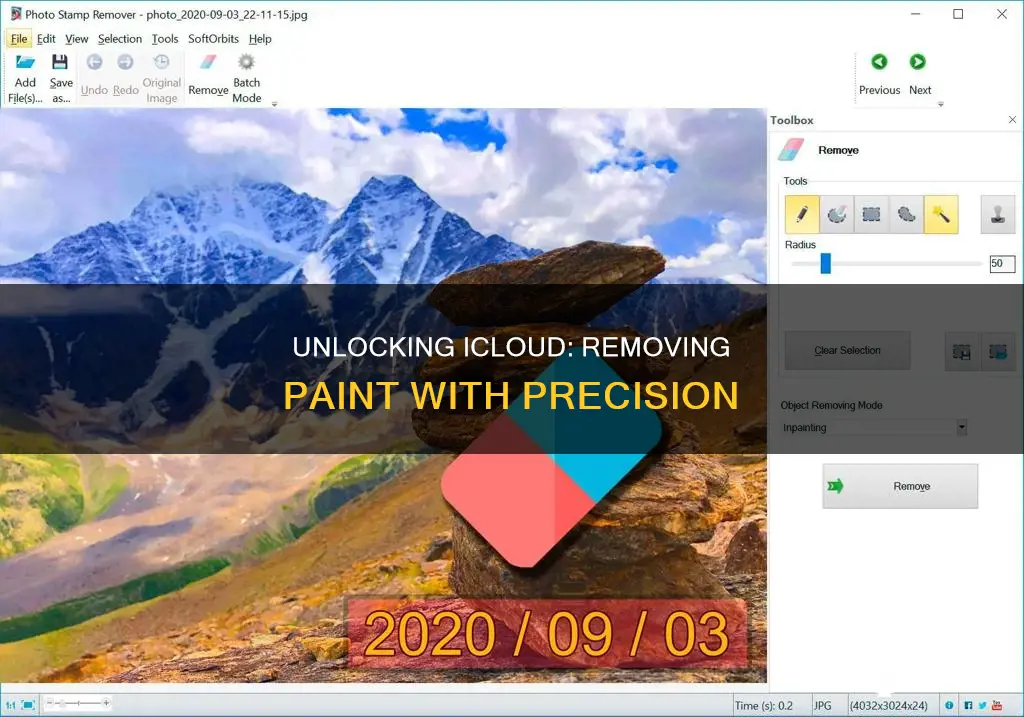Screen dimensions: 1024x717
Task: Open the Edit menu
Action: 46,39
